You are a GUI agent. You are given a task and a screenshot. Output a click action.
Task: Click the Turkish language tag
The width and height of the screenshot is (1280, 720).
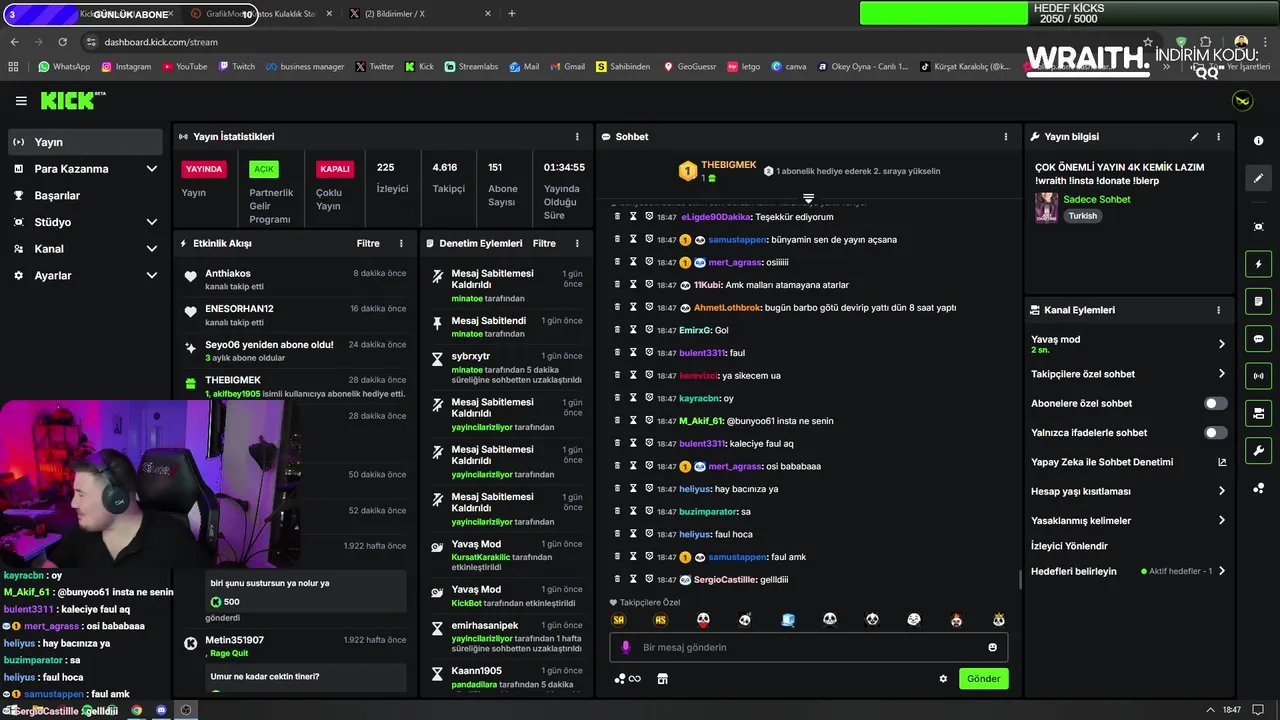[1082, 216]
